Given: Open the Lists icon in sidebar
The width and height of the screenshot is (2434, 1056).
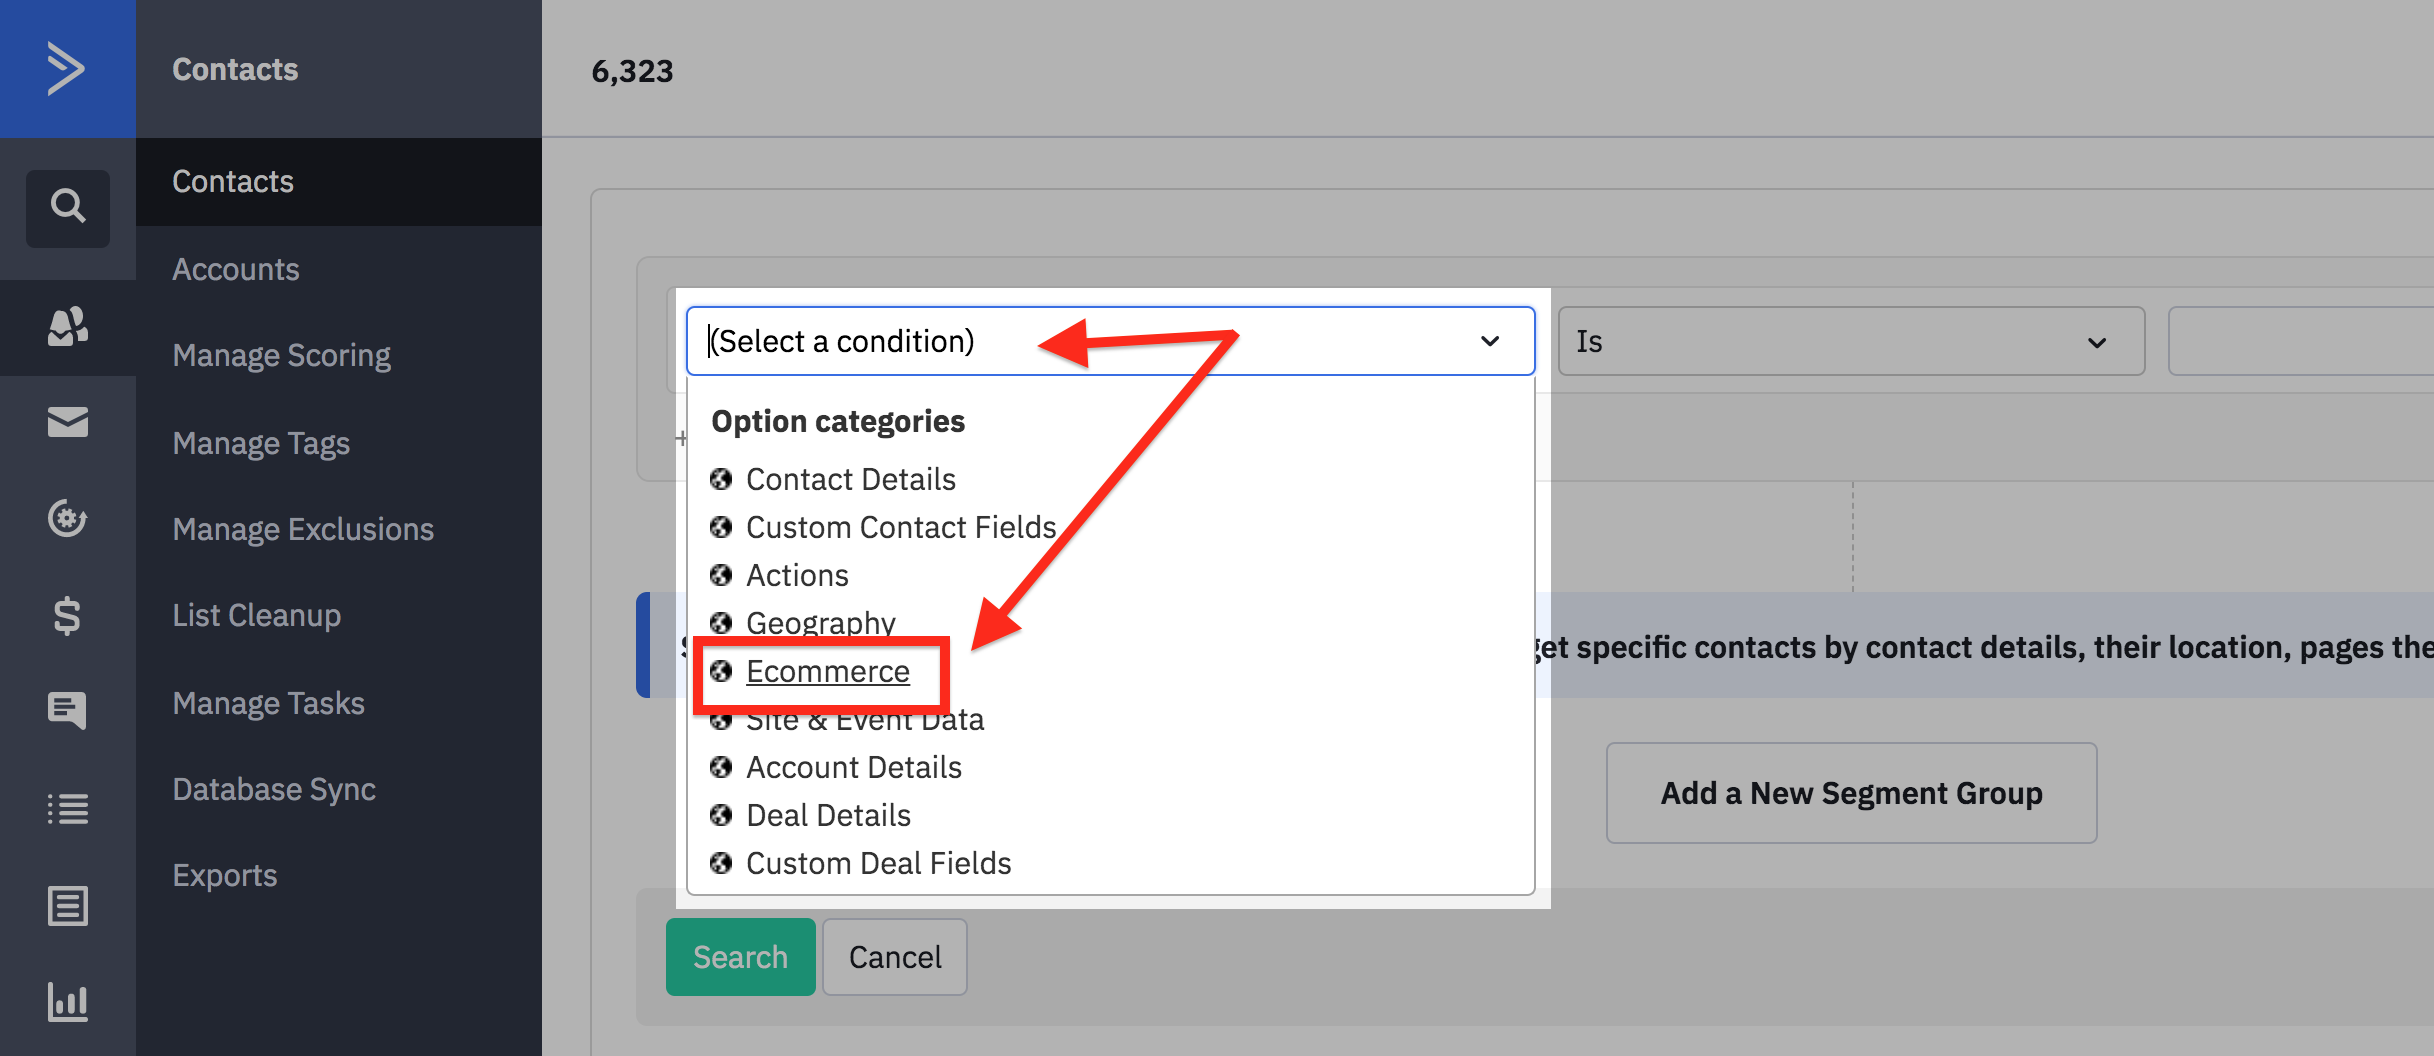Looking at the screenshot, I should [x=67, y=808].
